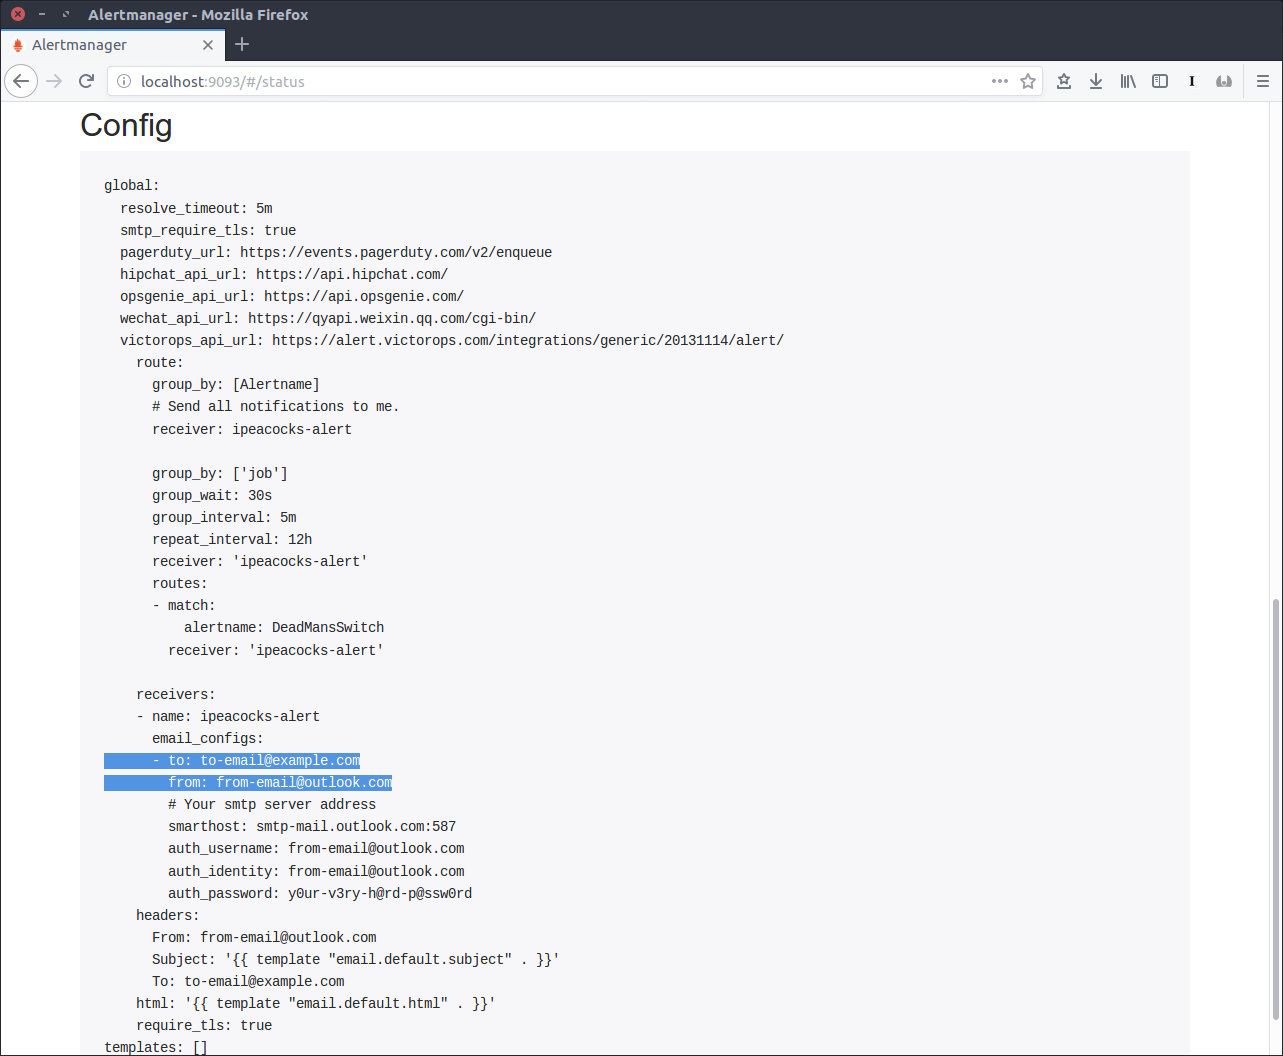Open the Firefox downloads panel
Image resolution: width=1283 pixels, height=1056 pixels.
[x=1096, y=81]
